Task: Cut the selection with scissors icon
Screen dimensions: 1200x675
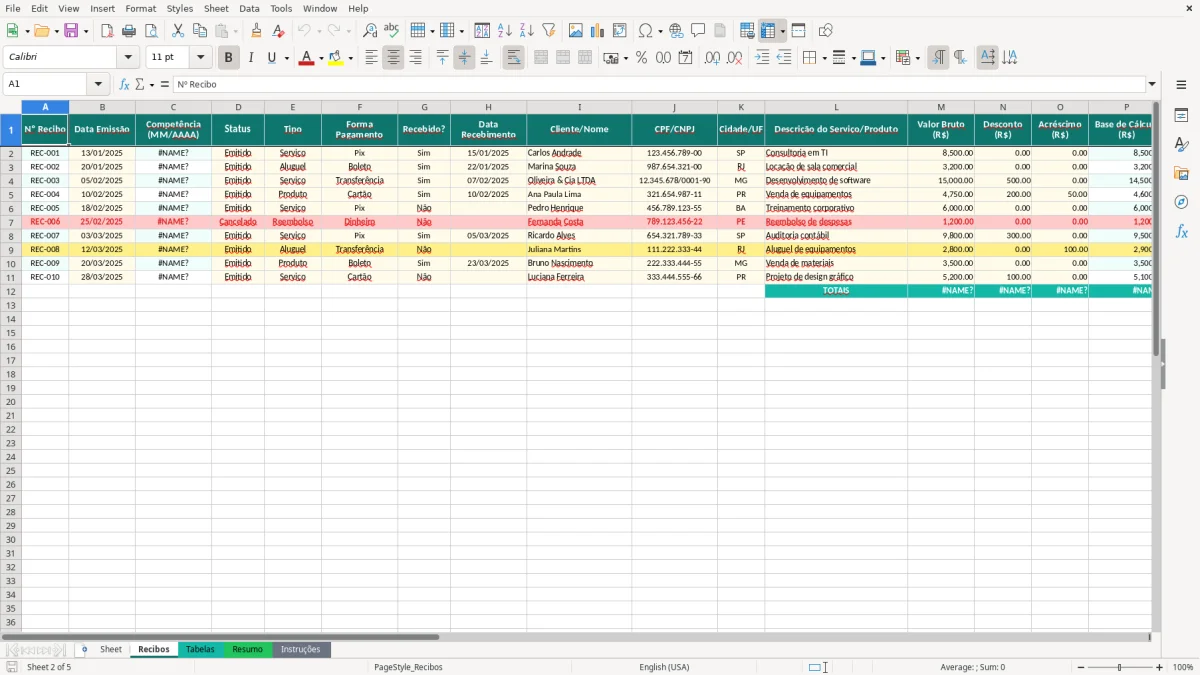Action: tap(178, 31)
